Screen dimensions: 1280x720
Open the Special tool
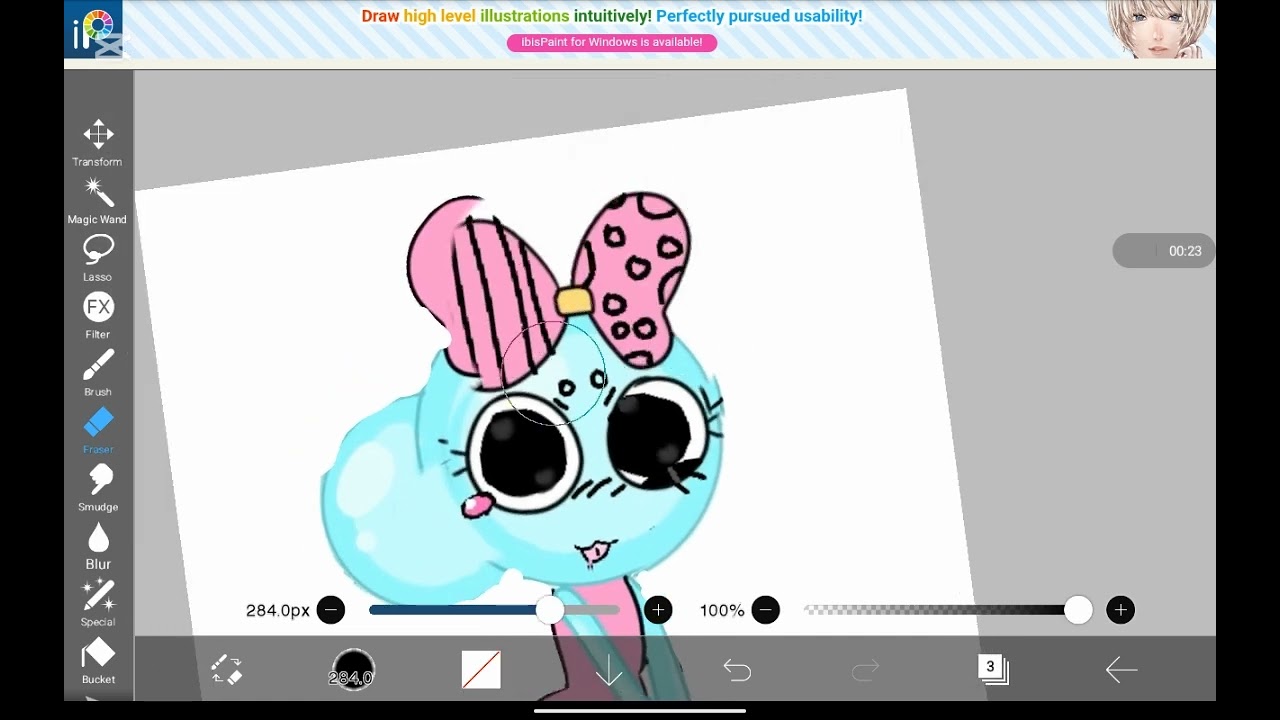pyautogui.click(x=98, y=603)
